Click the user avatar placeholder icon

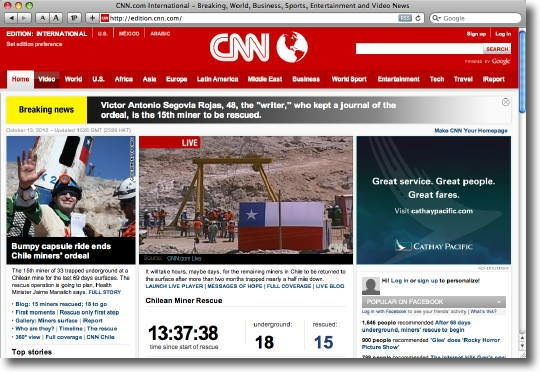coord(371,286)
